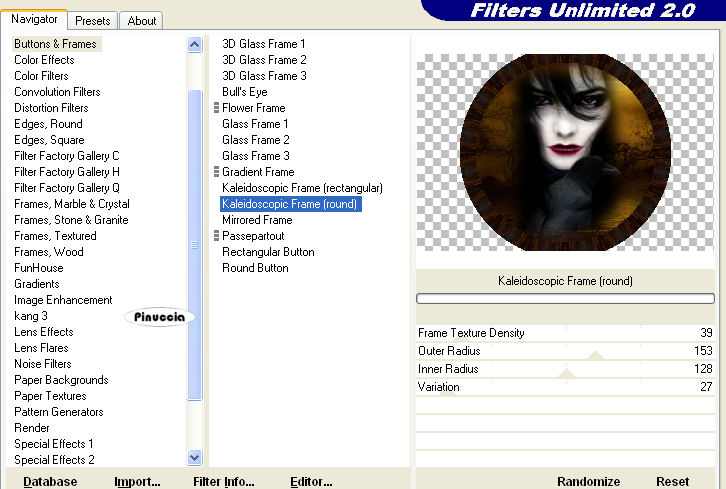The height and width of the screenshot is (489, 726).
Task: Choose the Rectangular Button filter
Action: [x=269, y=252]
